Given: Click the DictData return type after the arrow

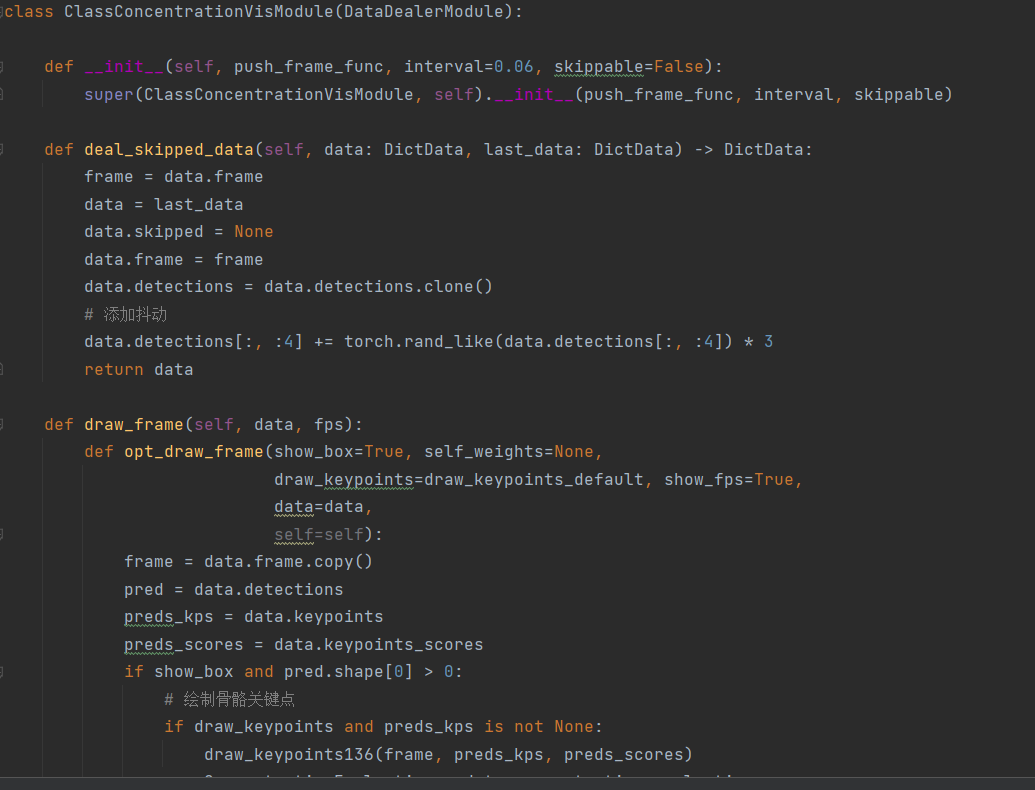Looking at the screenshot, I should 764,150.
